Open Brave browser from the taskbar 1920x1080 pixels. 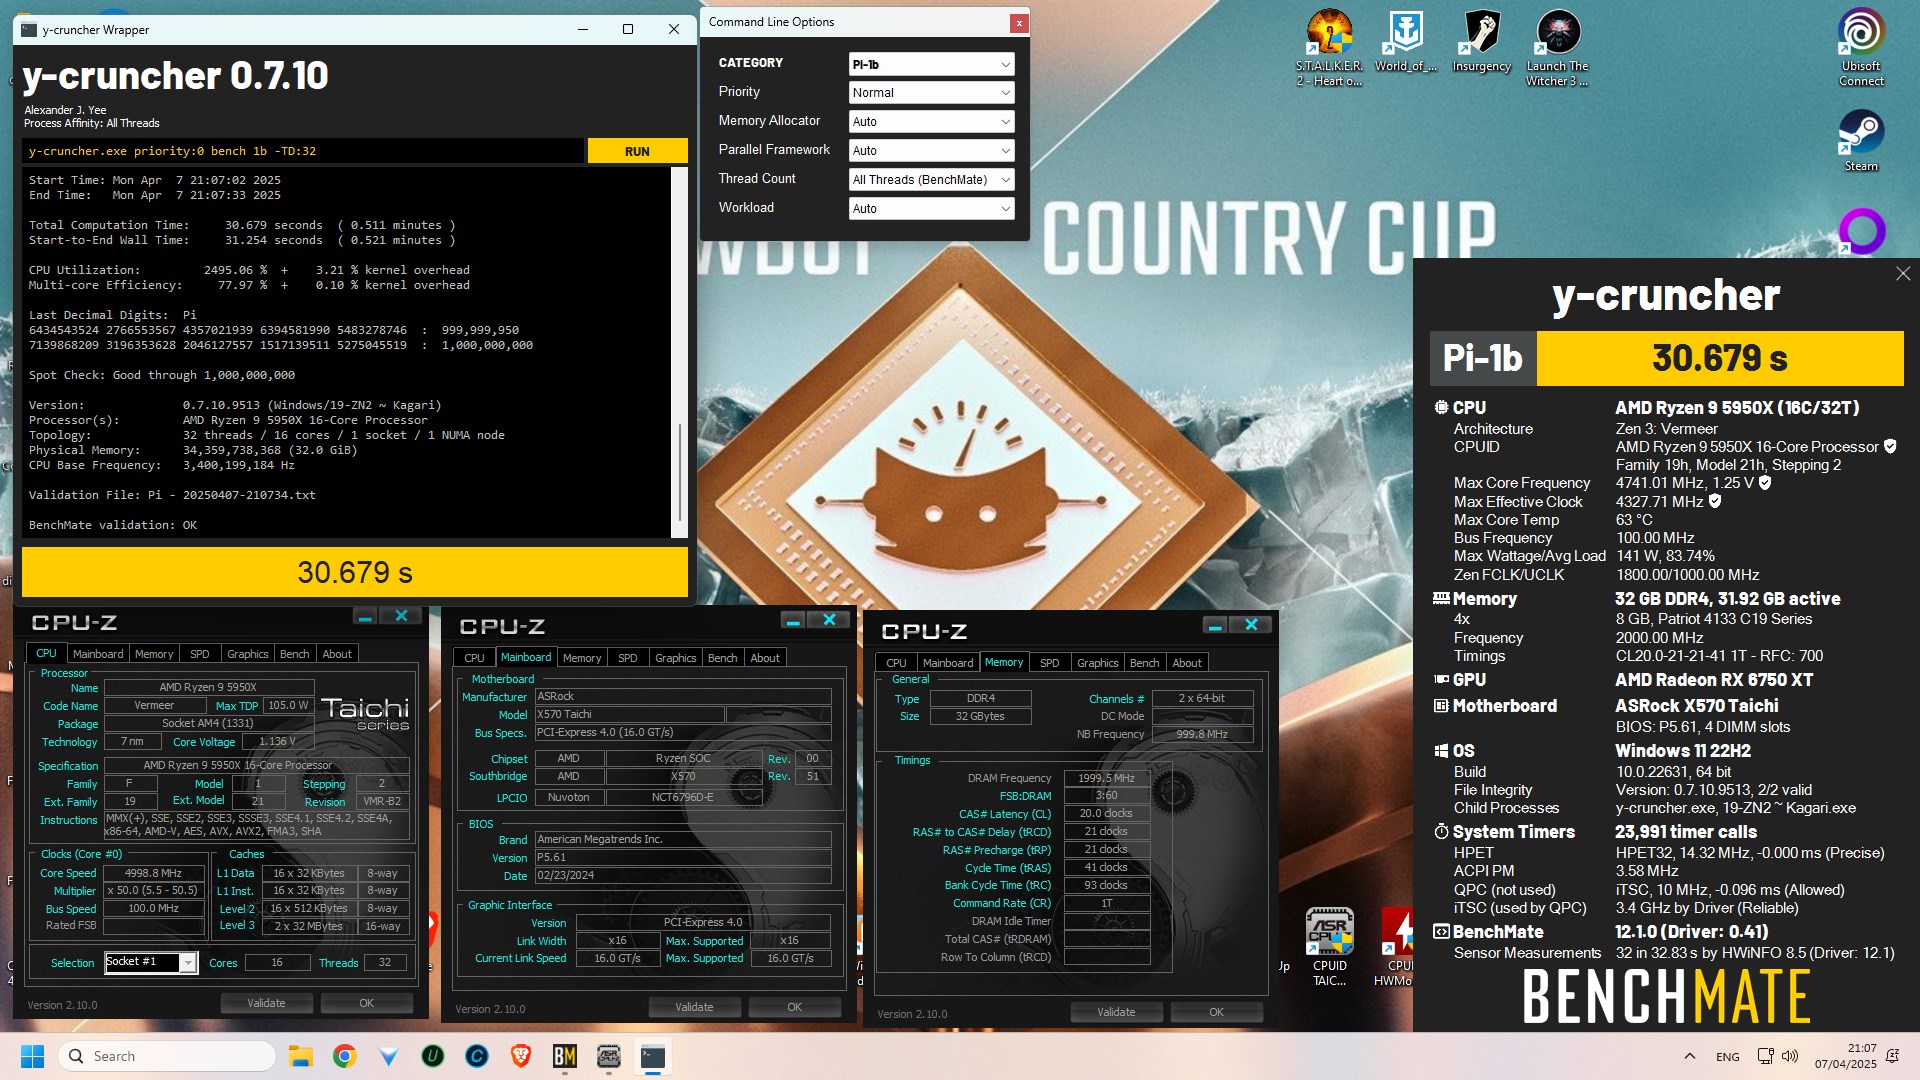[x=520, y=1056]
